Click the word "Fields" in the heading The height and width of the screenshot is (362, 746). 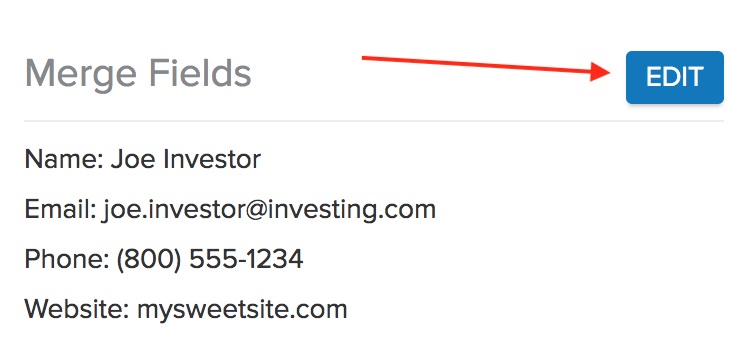coord(200,73)
